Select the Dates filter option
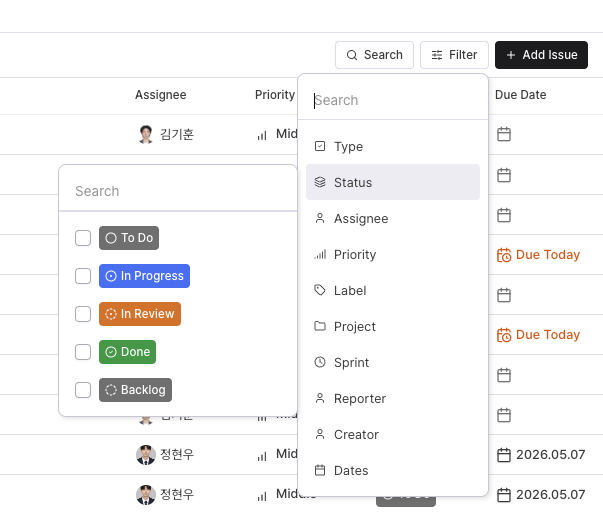This screenshot has width=603, height=513. tap(393, 470)
